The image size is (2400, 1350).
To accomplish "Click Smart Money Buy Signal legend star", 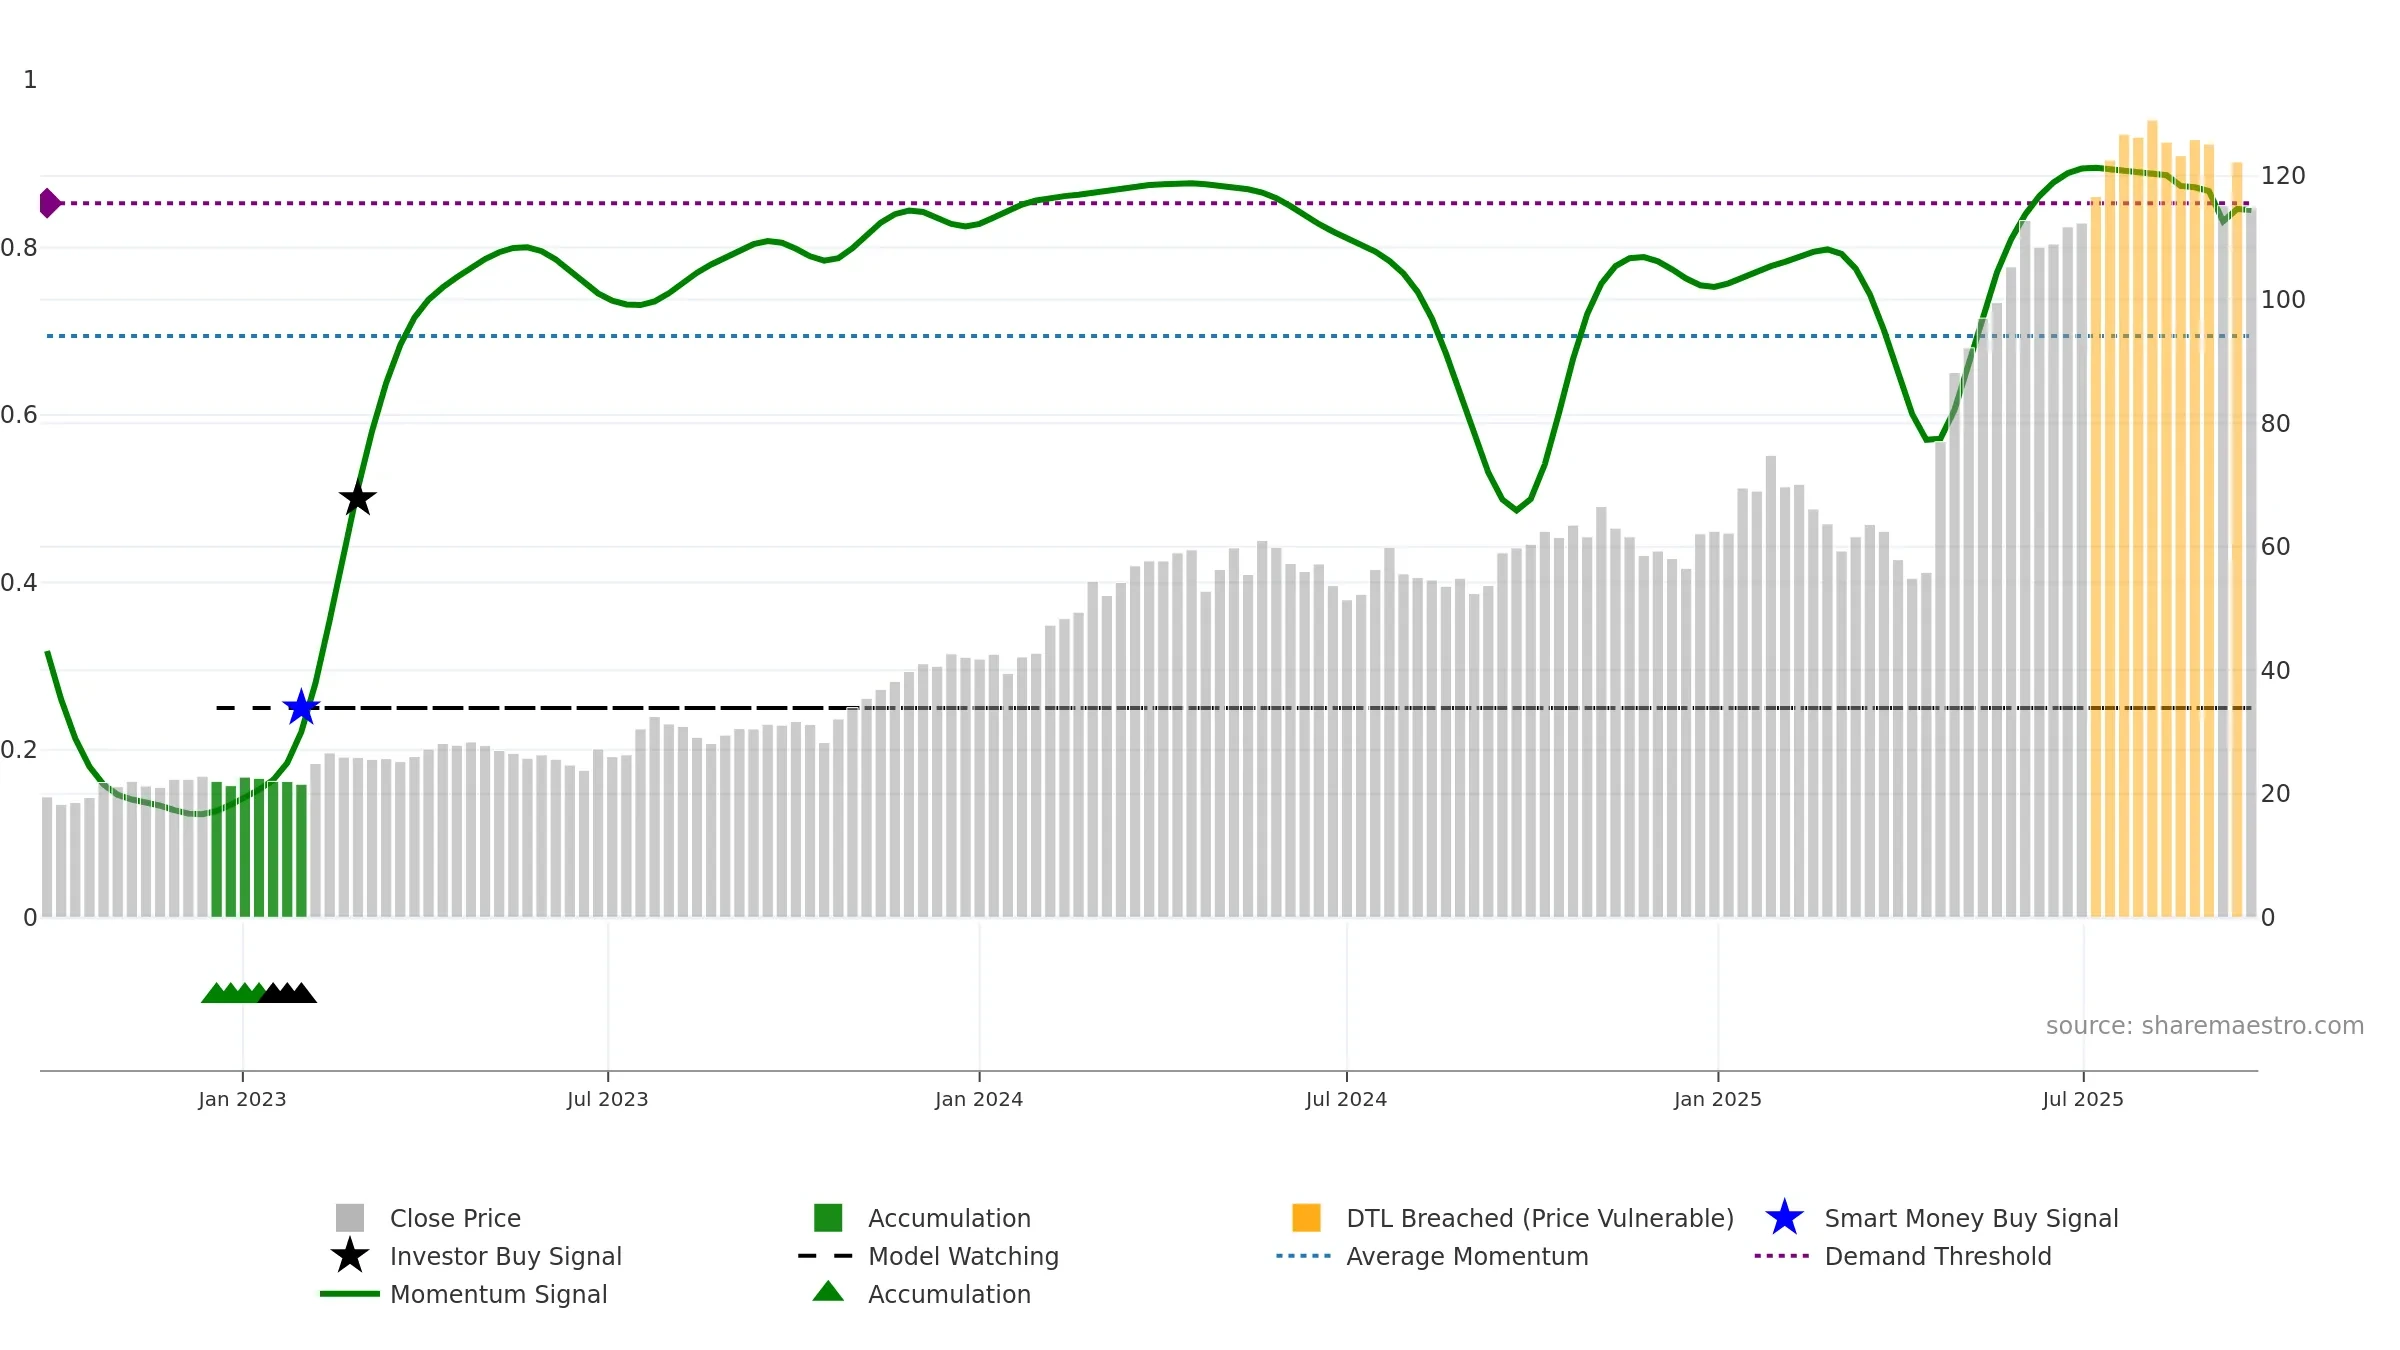I will [1784, 1218].
